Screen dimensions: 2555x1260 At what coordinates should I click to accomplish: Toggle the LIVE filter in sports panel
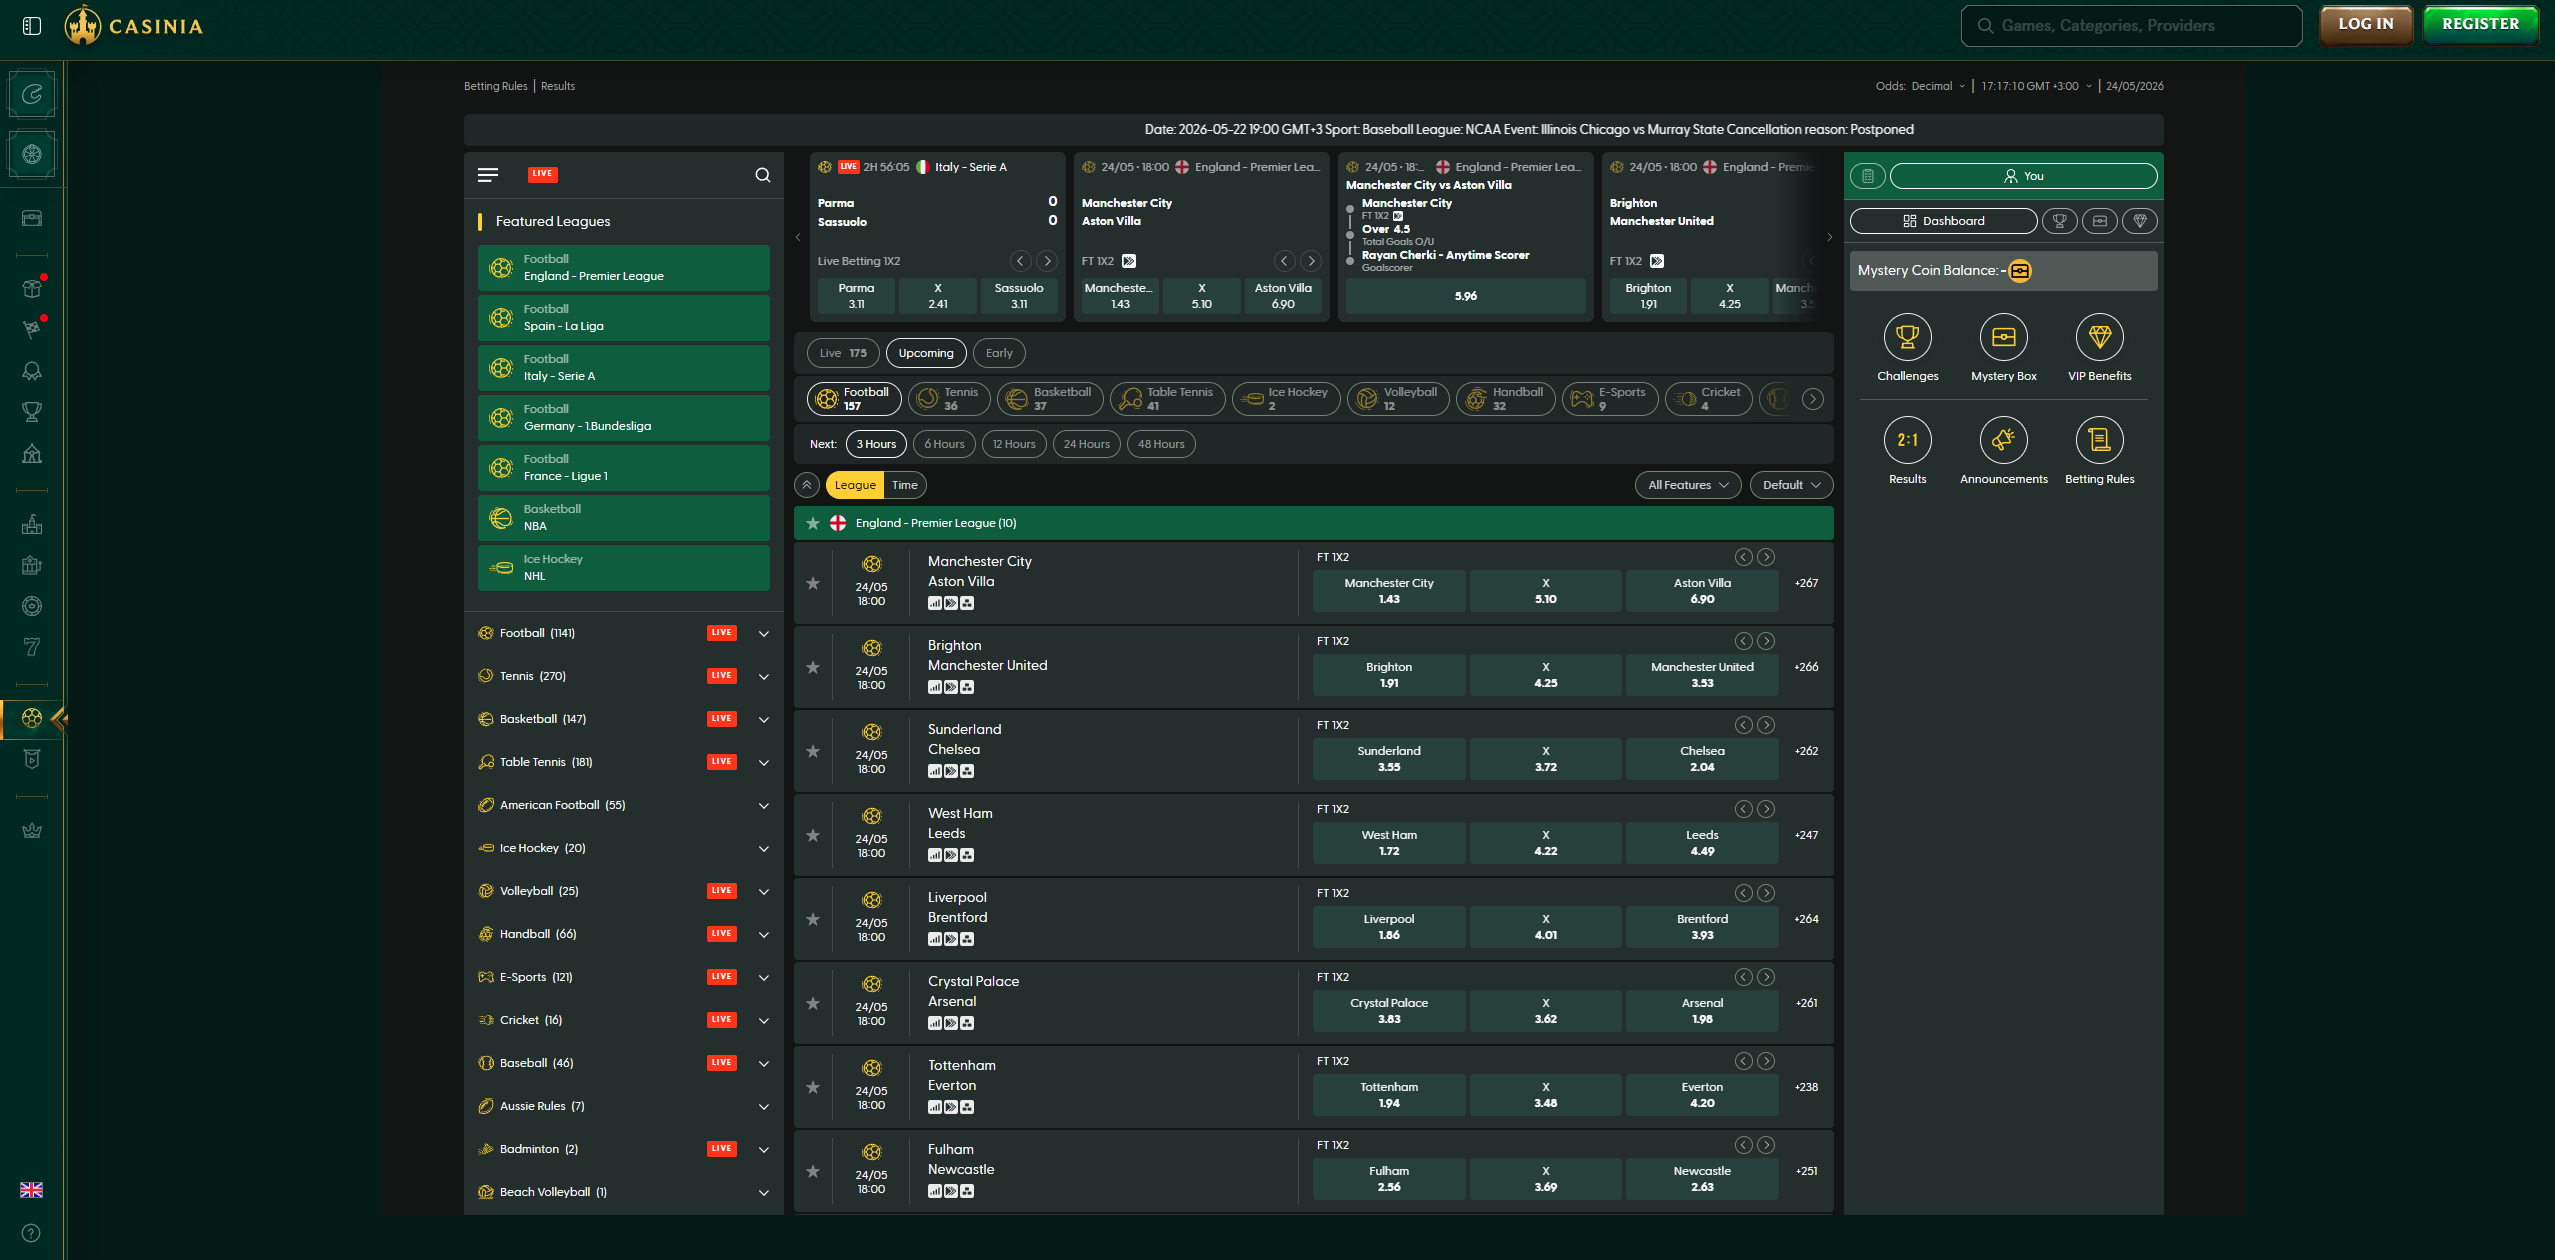click(542, 174)
